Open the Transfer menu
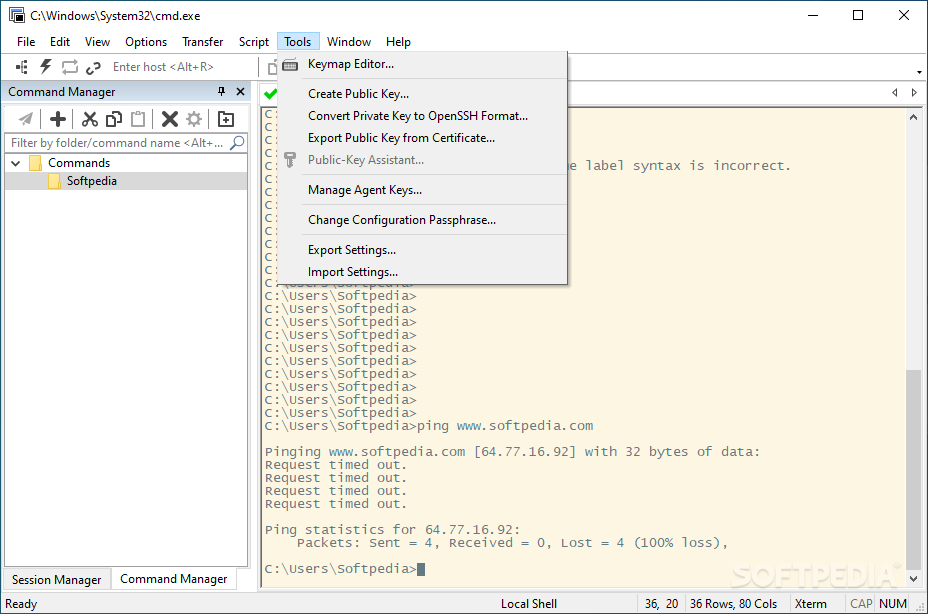The image size is (928, 614). (x=202, y=42)
